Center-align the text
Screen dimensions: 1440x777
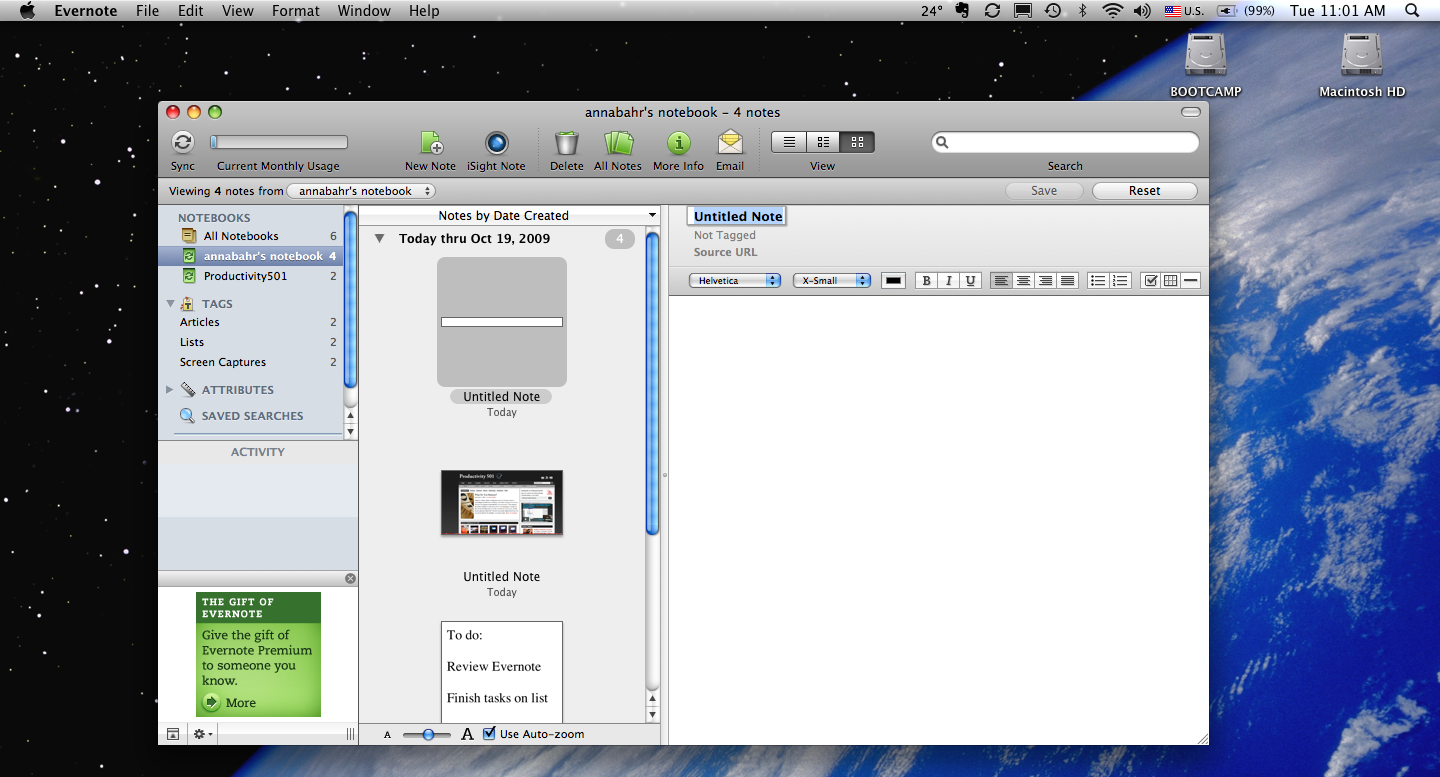[x=1023, y=281]
